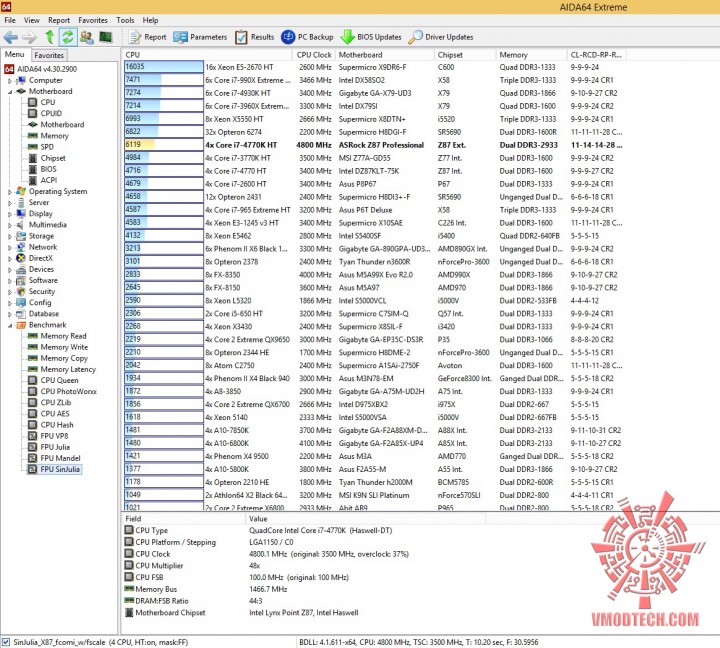Open the CPU Queen benchmark
The width and height of the screenshot is (720, 648).
53,380
